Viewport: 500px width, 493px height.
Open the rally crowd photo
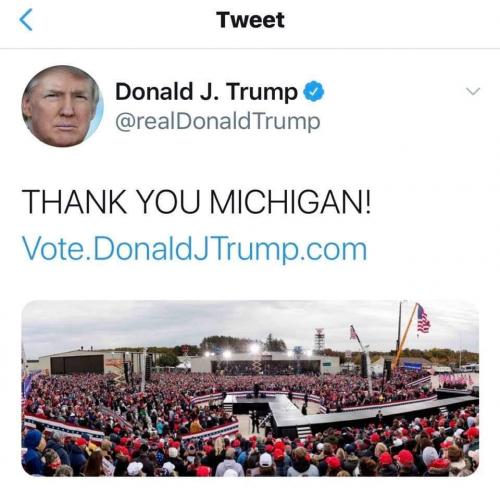250,388
